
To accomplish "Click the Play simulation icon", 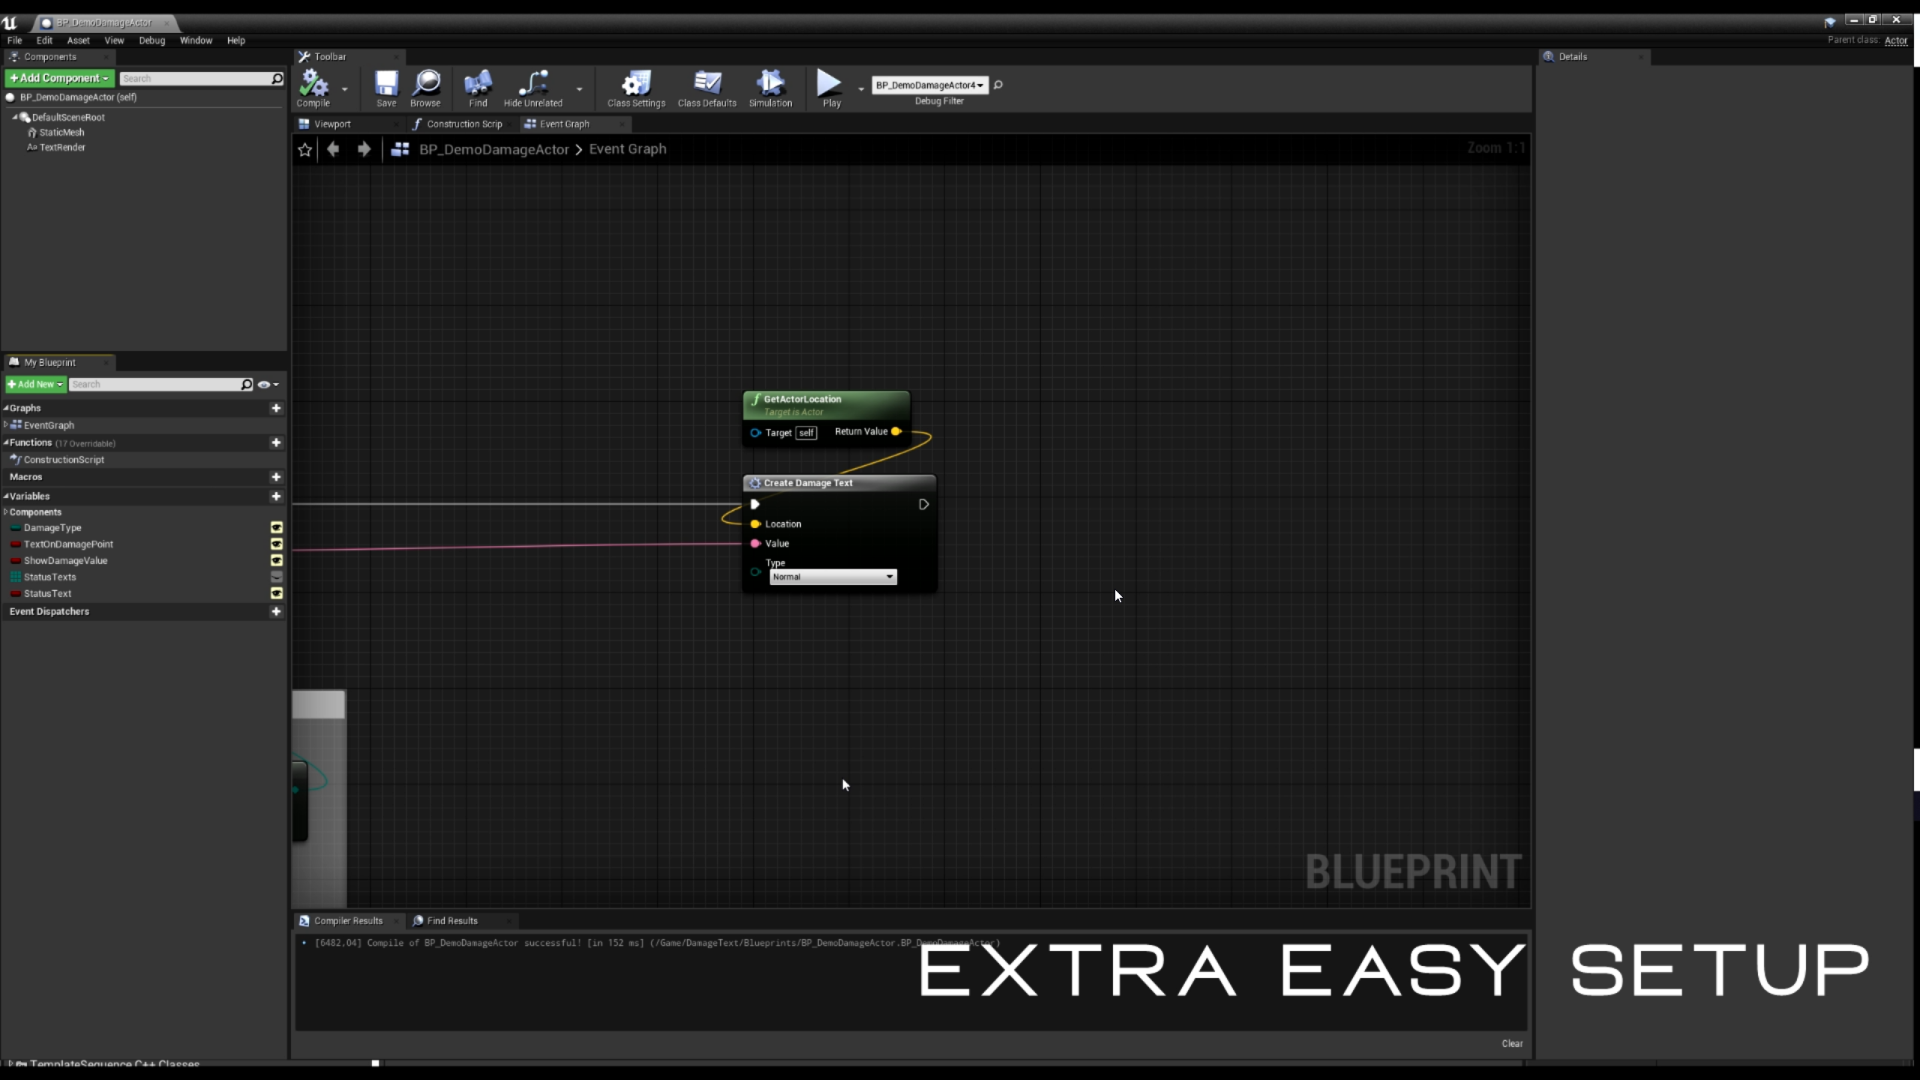I will tap(770, 86).
